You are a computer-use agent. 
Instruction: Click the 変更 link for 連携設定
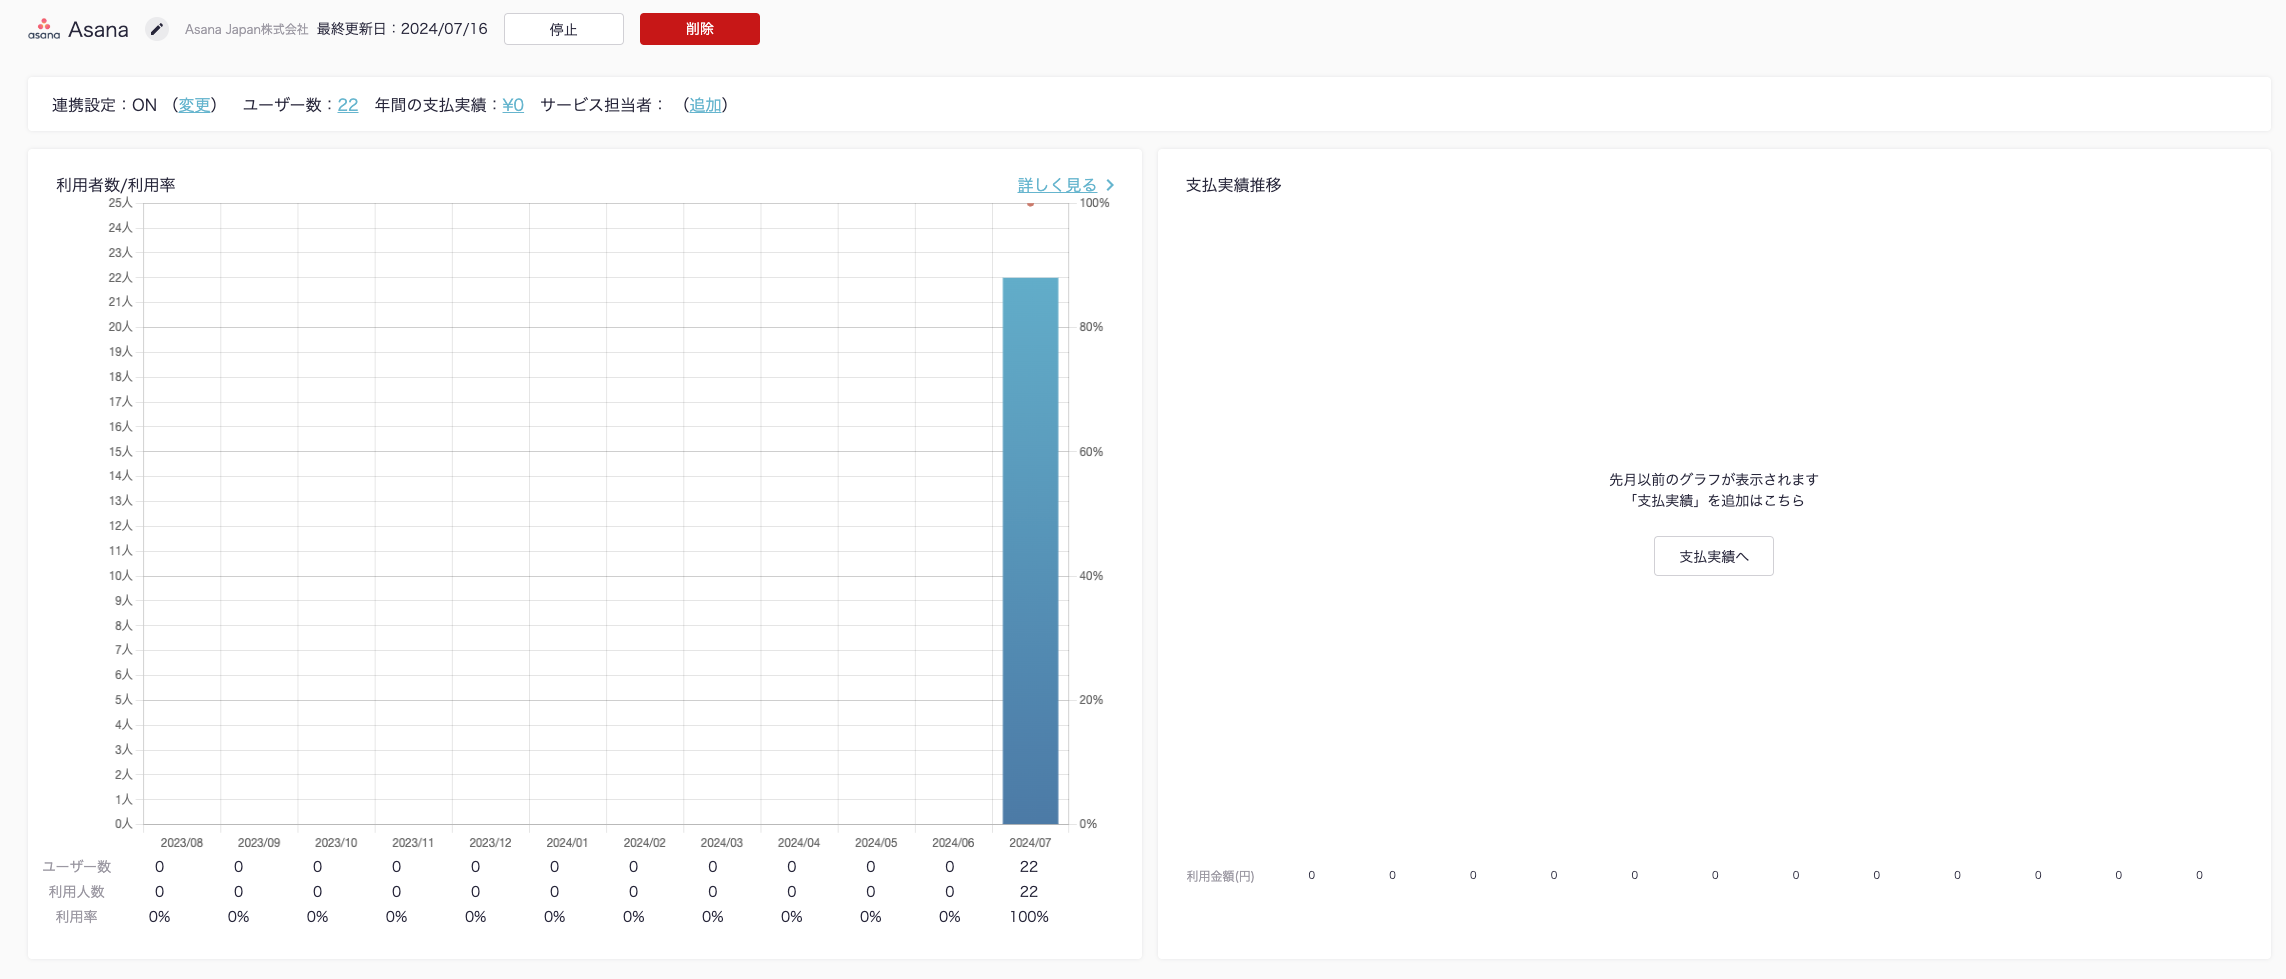coord(194,105)
